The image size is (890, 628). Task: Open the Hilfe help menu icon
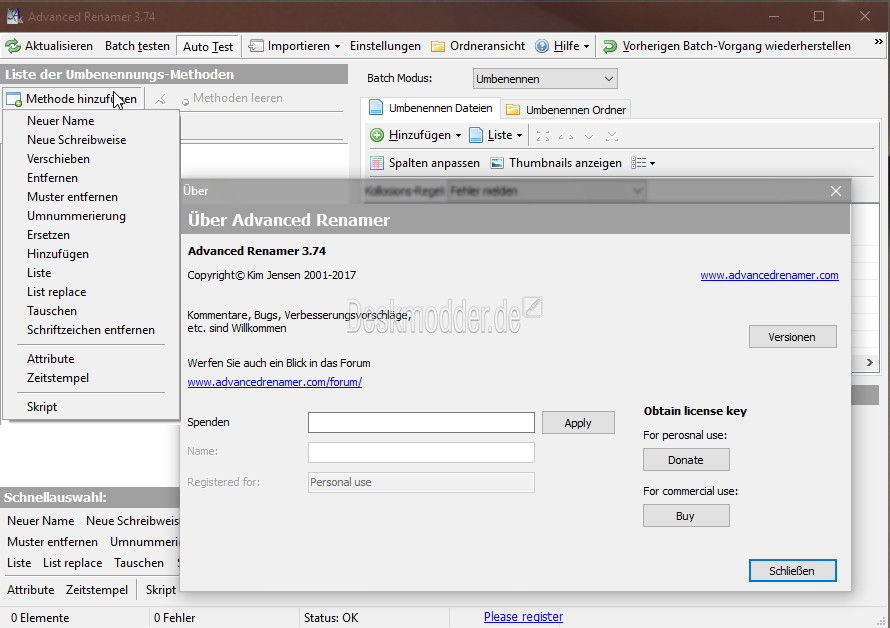542,46
